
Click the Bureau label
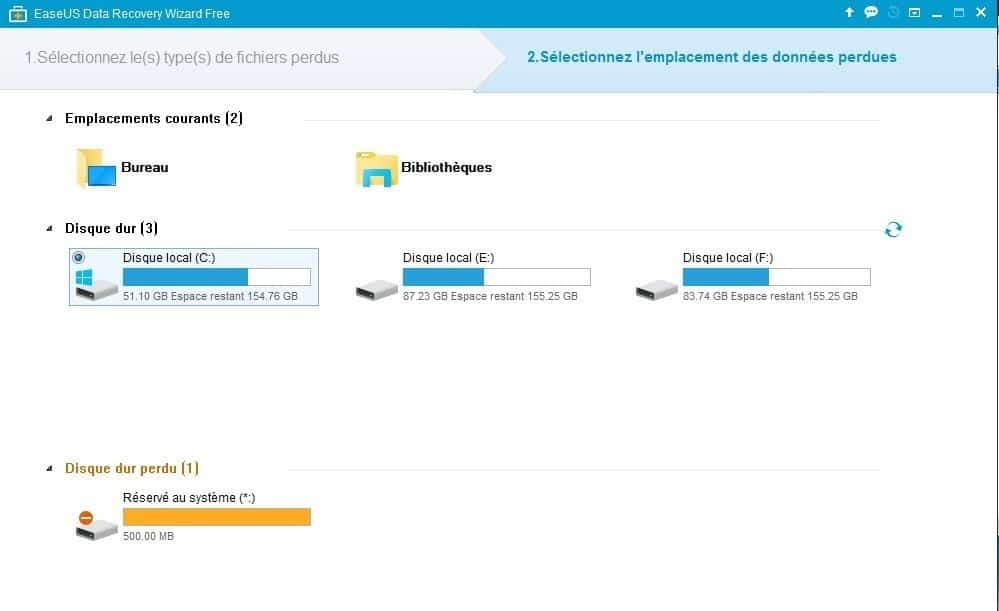145,168
